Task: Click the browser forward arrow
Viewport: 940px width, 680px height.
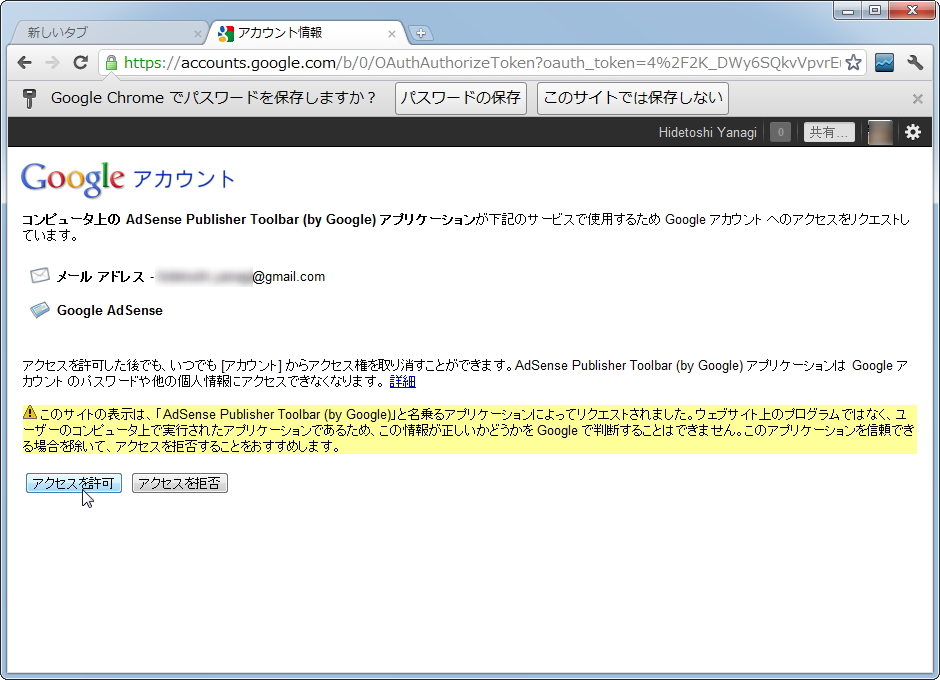Action: (x=53, y=62)
